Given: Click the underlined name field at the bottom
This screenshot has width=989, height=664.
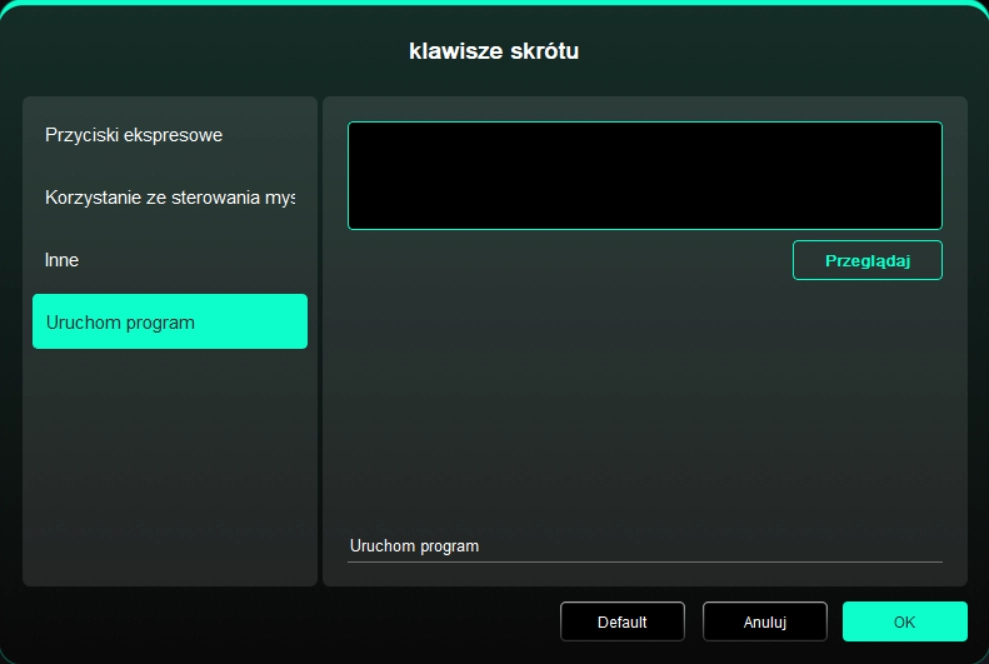Looking at the screenshot, I should tap(644, 547).
